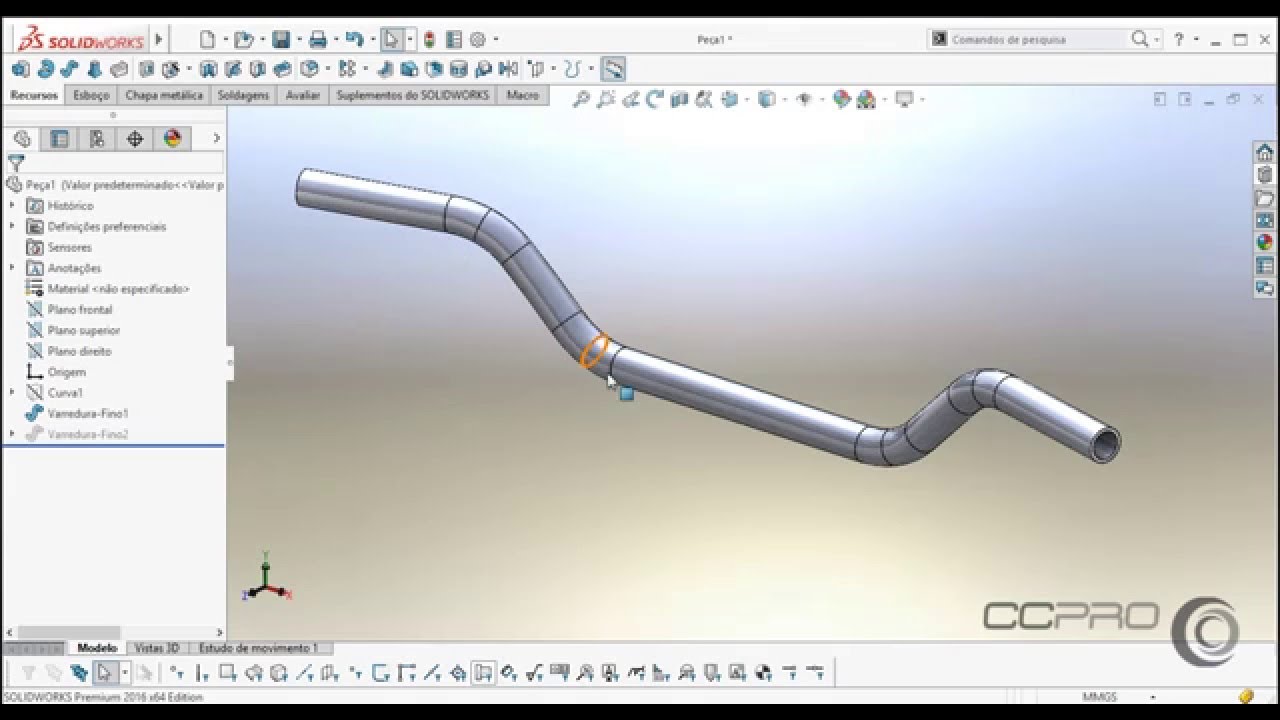This screenshot has height=720, width=1280.
Task: Open the PropertyManager tab icon
Action: point(60,138)
